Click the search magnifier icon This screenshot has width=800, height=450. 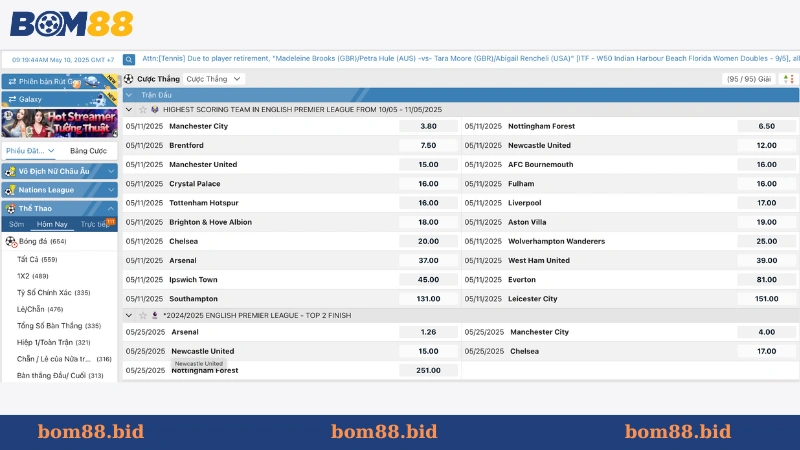[x=129, y=60]
